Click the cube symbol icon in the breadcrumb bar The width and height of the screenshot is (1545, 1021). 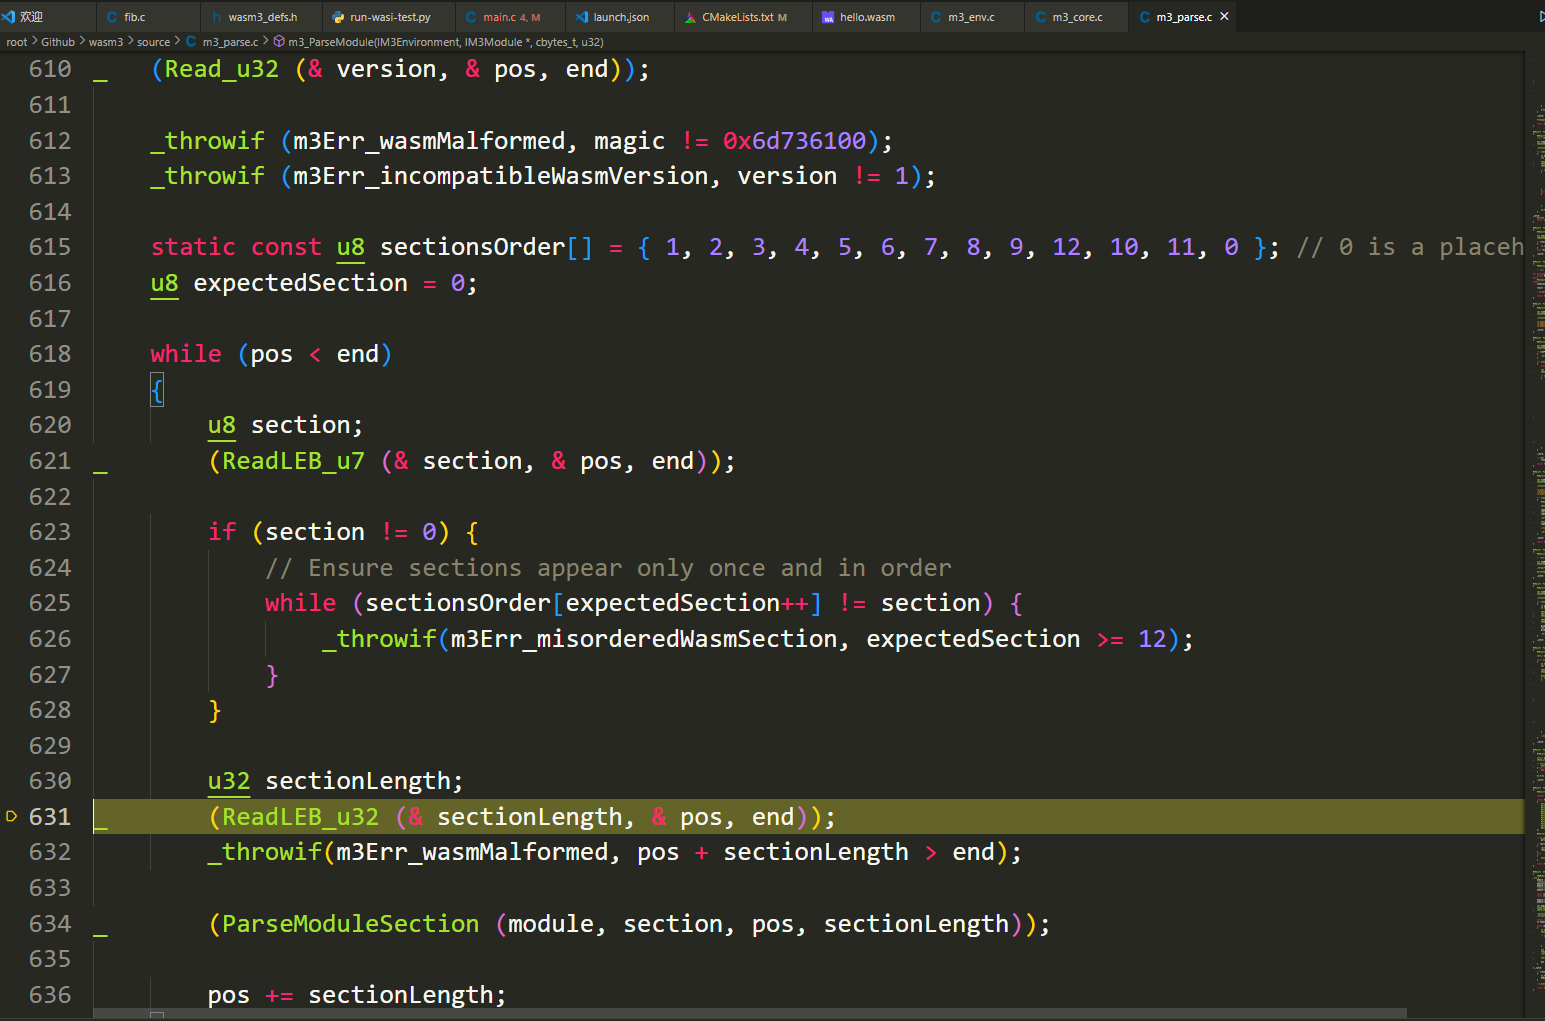[x=281, y=42]
